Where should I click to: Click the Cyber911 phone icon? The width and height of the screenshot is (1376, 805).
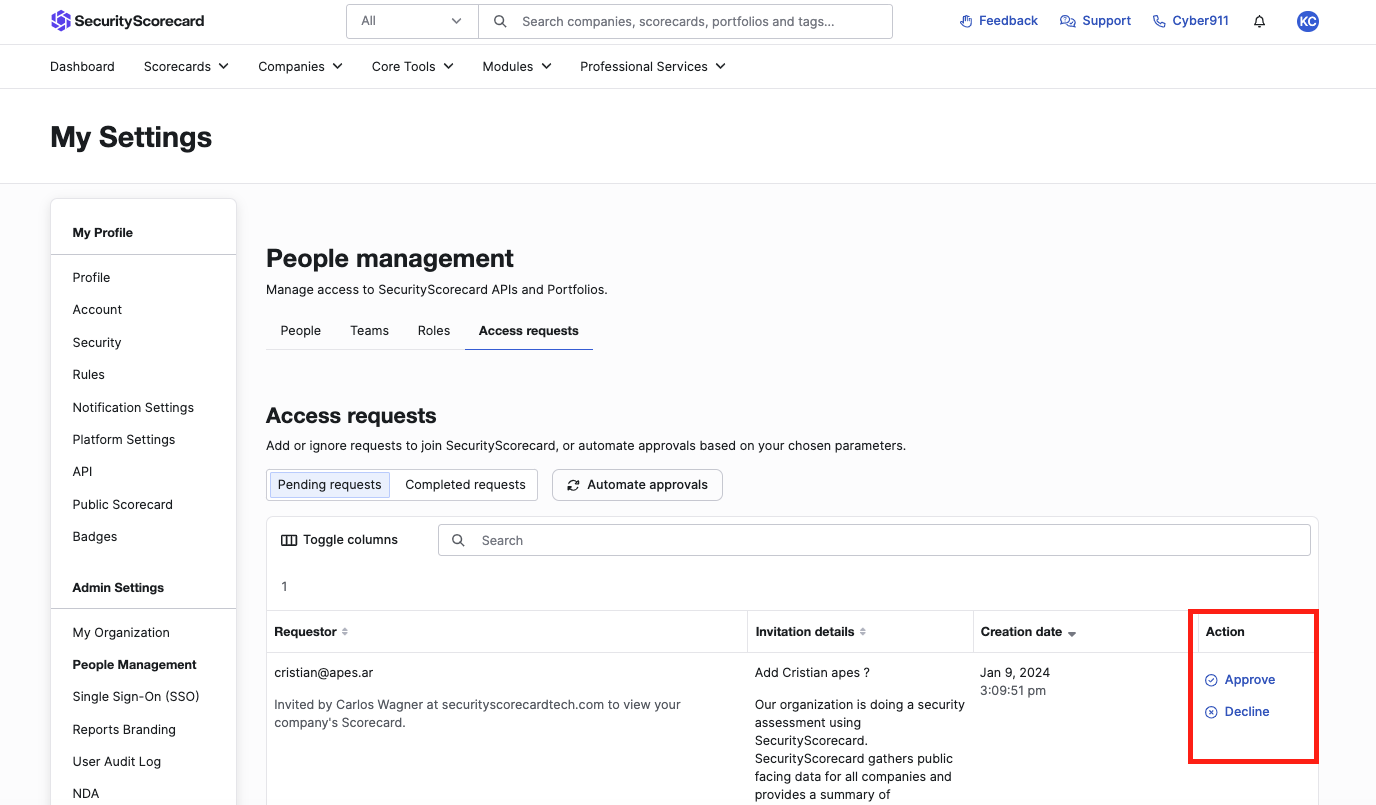[x=1159, y=21]
